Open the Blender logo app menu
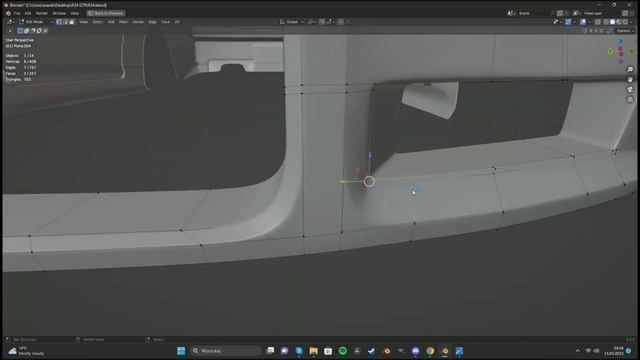The image size is (640, 360). point(8,13)
